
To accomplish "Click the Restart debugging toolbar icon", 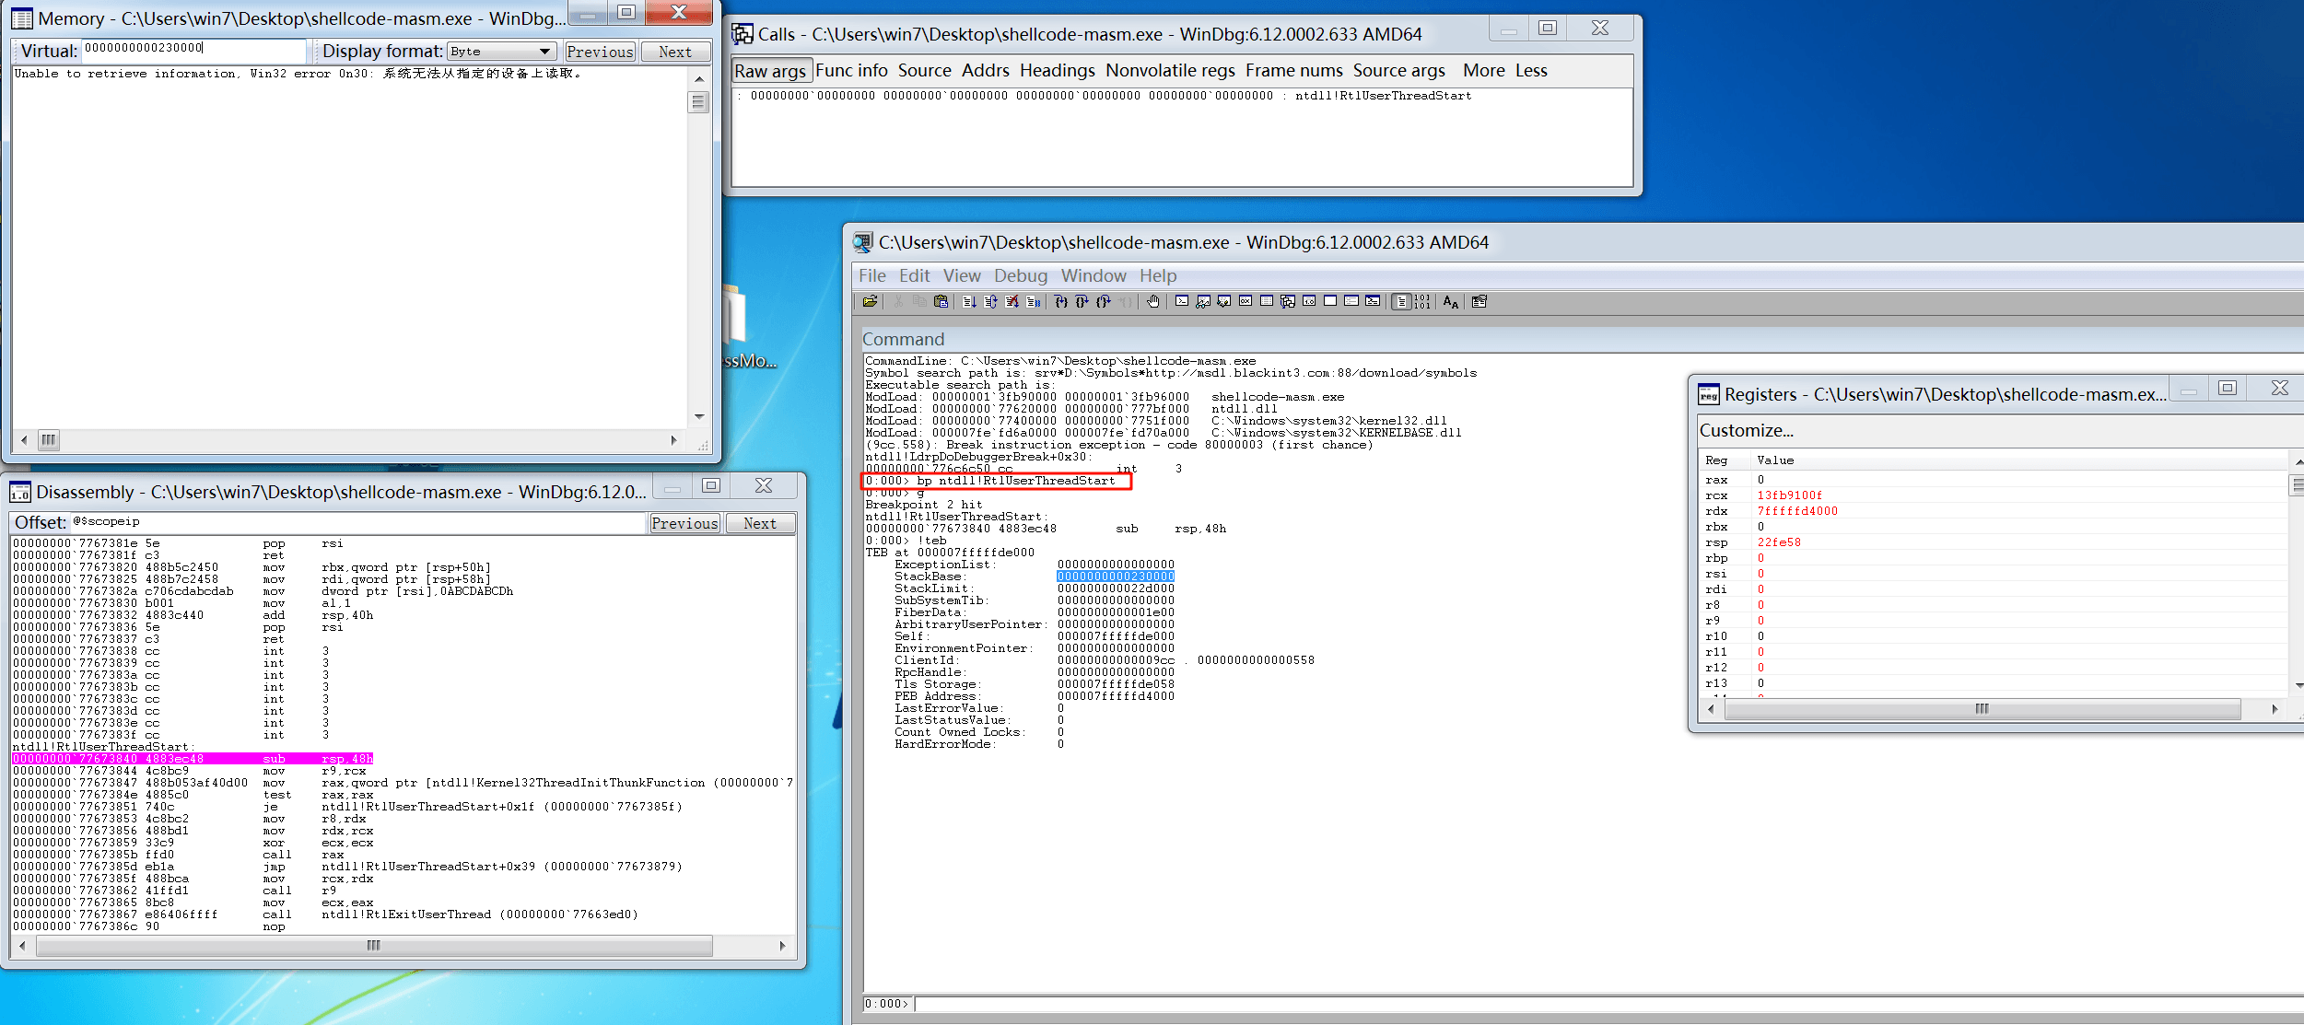I will click(990, 302).
